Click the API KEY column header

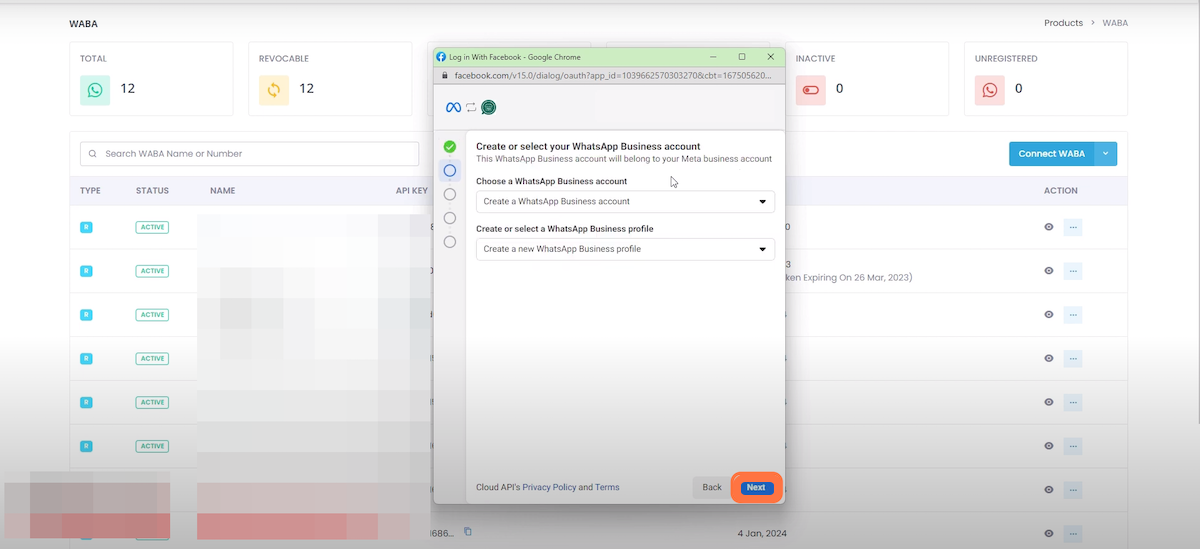[x=412, y=190]
